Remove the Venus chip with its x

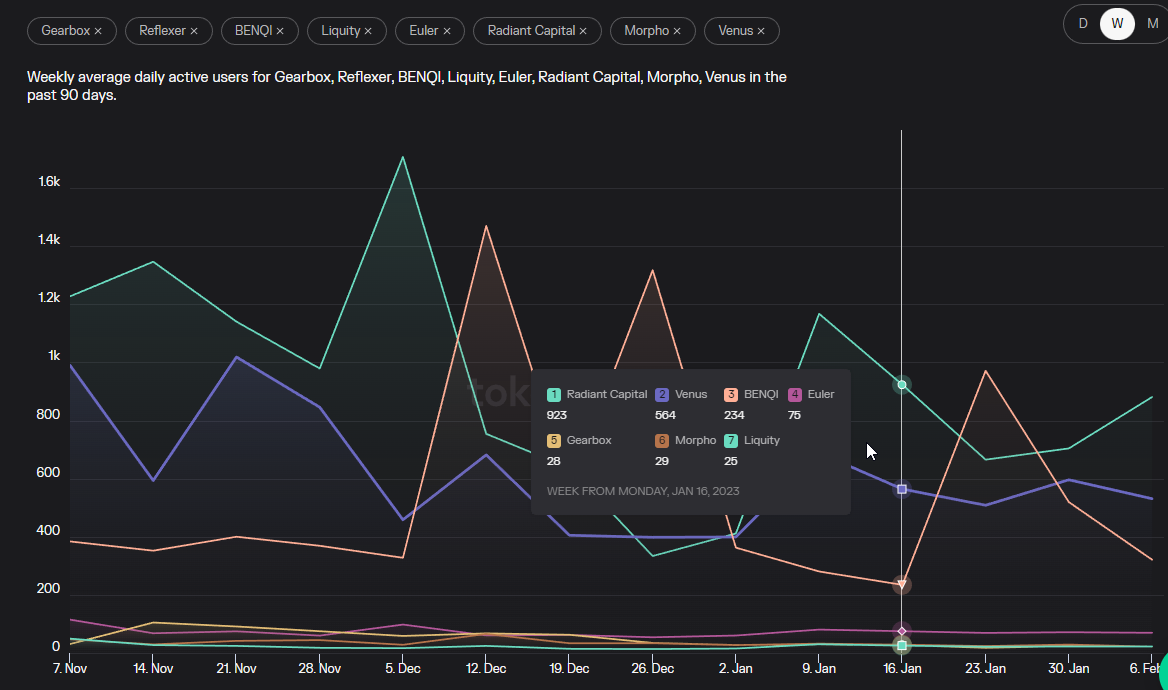point(761,31)
